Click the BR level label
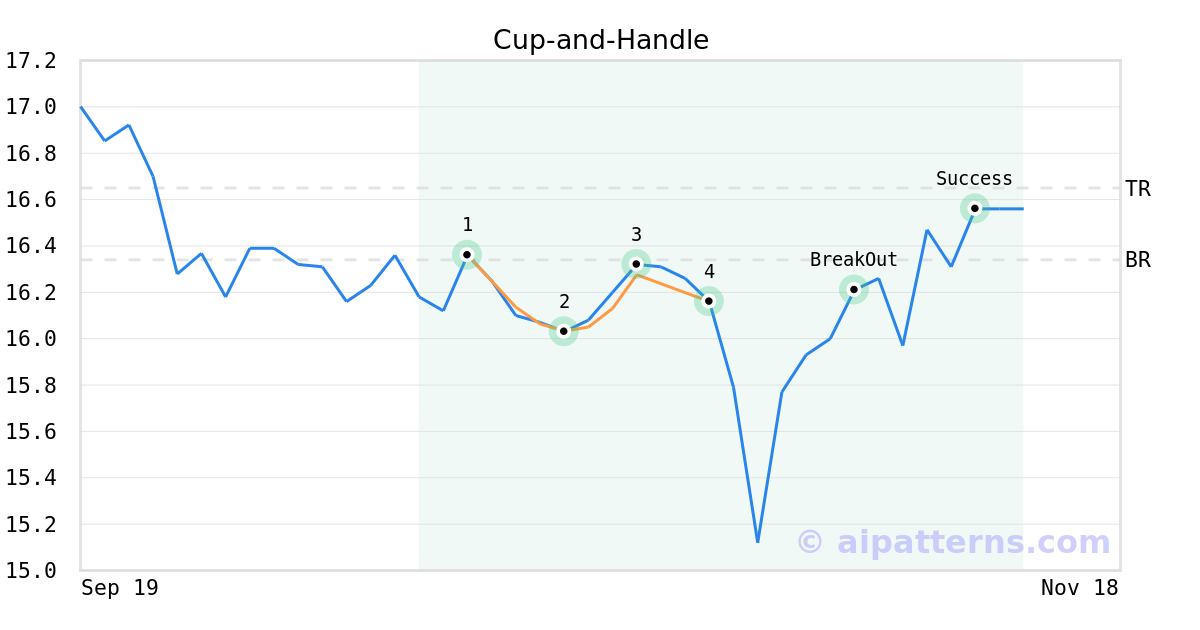The height and width of the screenshot is (630, 1200). point(1138,260)
